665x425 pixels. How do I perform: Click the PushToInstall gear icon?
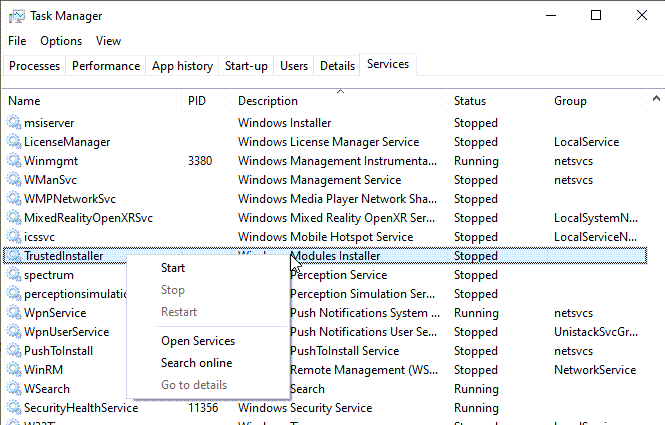14,351
